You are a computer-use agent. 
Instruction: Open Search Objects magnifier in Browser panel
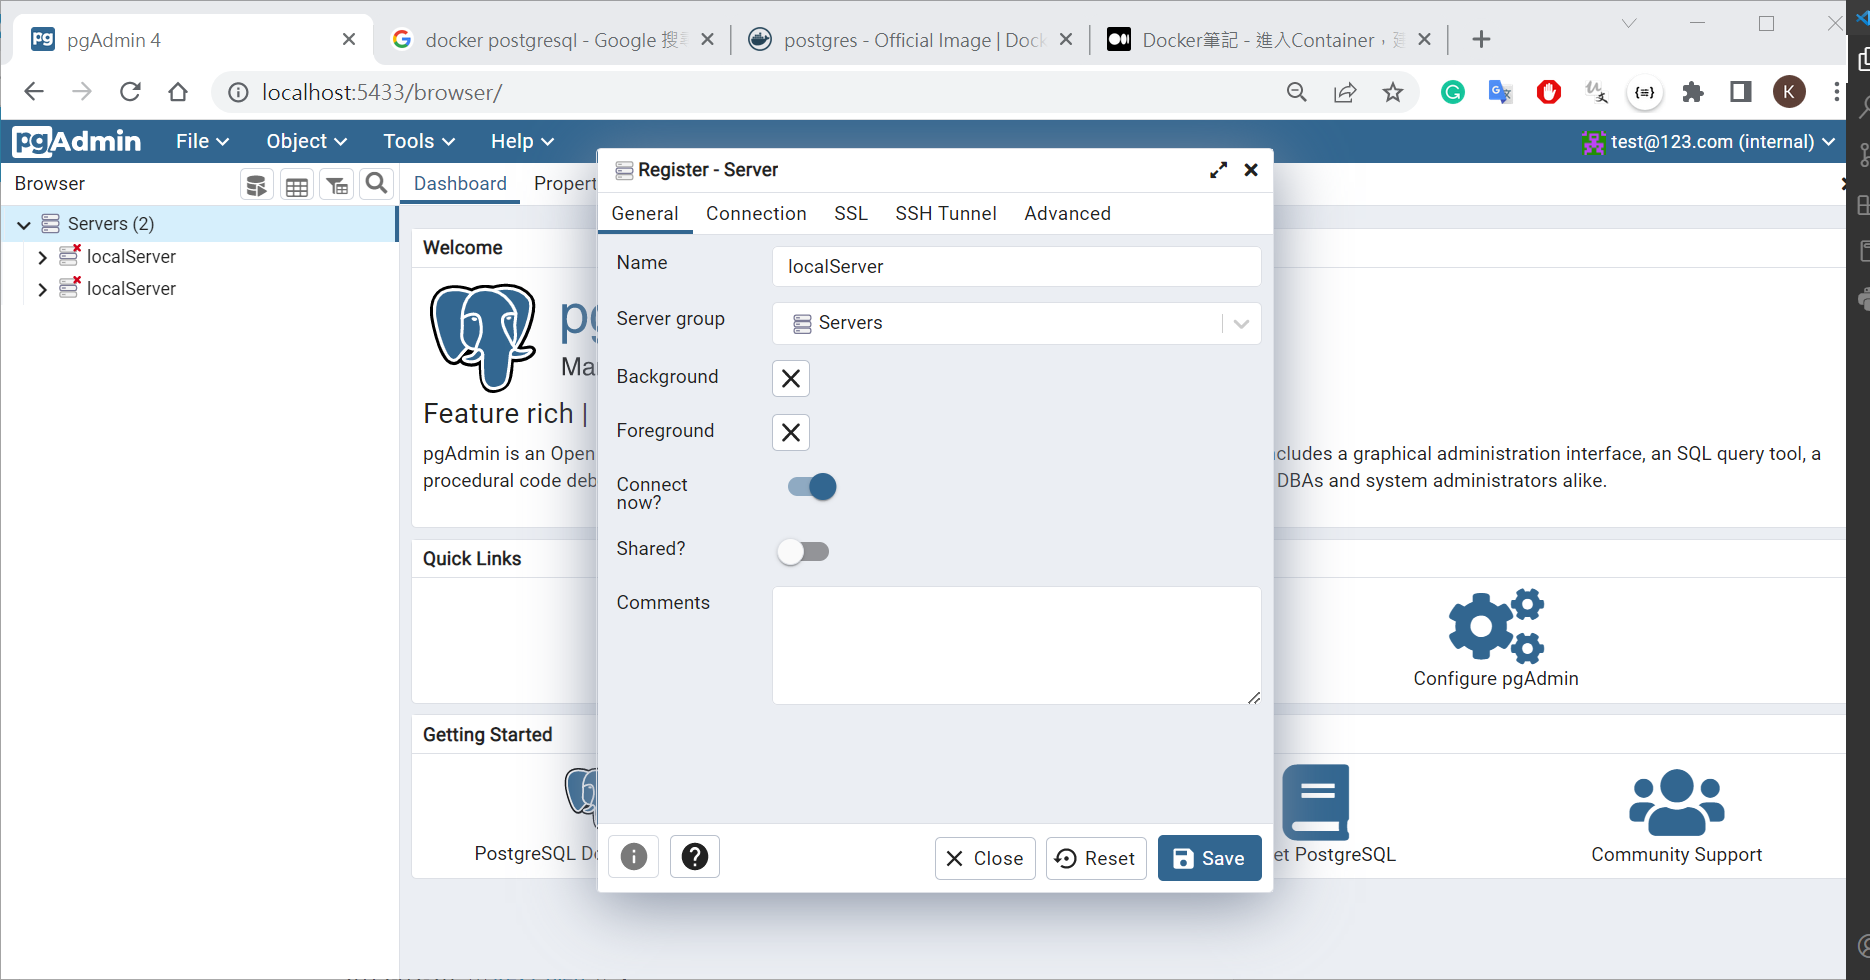[x=376, y=184]
